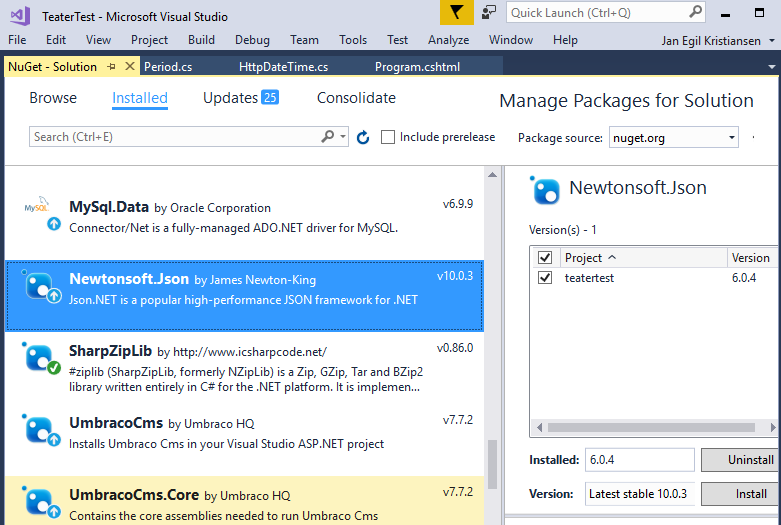Viewport: 781px width, 525px height.
Task: Open the Help menu
Action: coord(565,40)
